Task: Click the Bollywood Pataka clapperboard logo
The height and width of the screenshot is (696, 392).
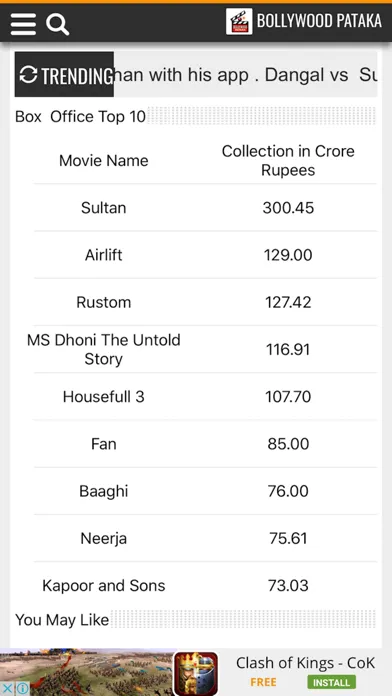Action: pos(239,21)
